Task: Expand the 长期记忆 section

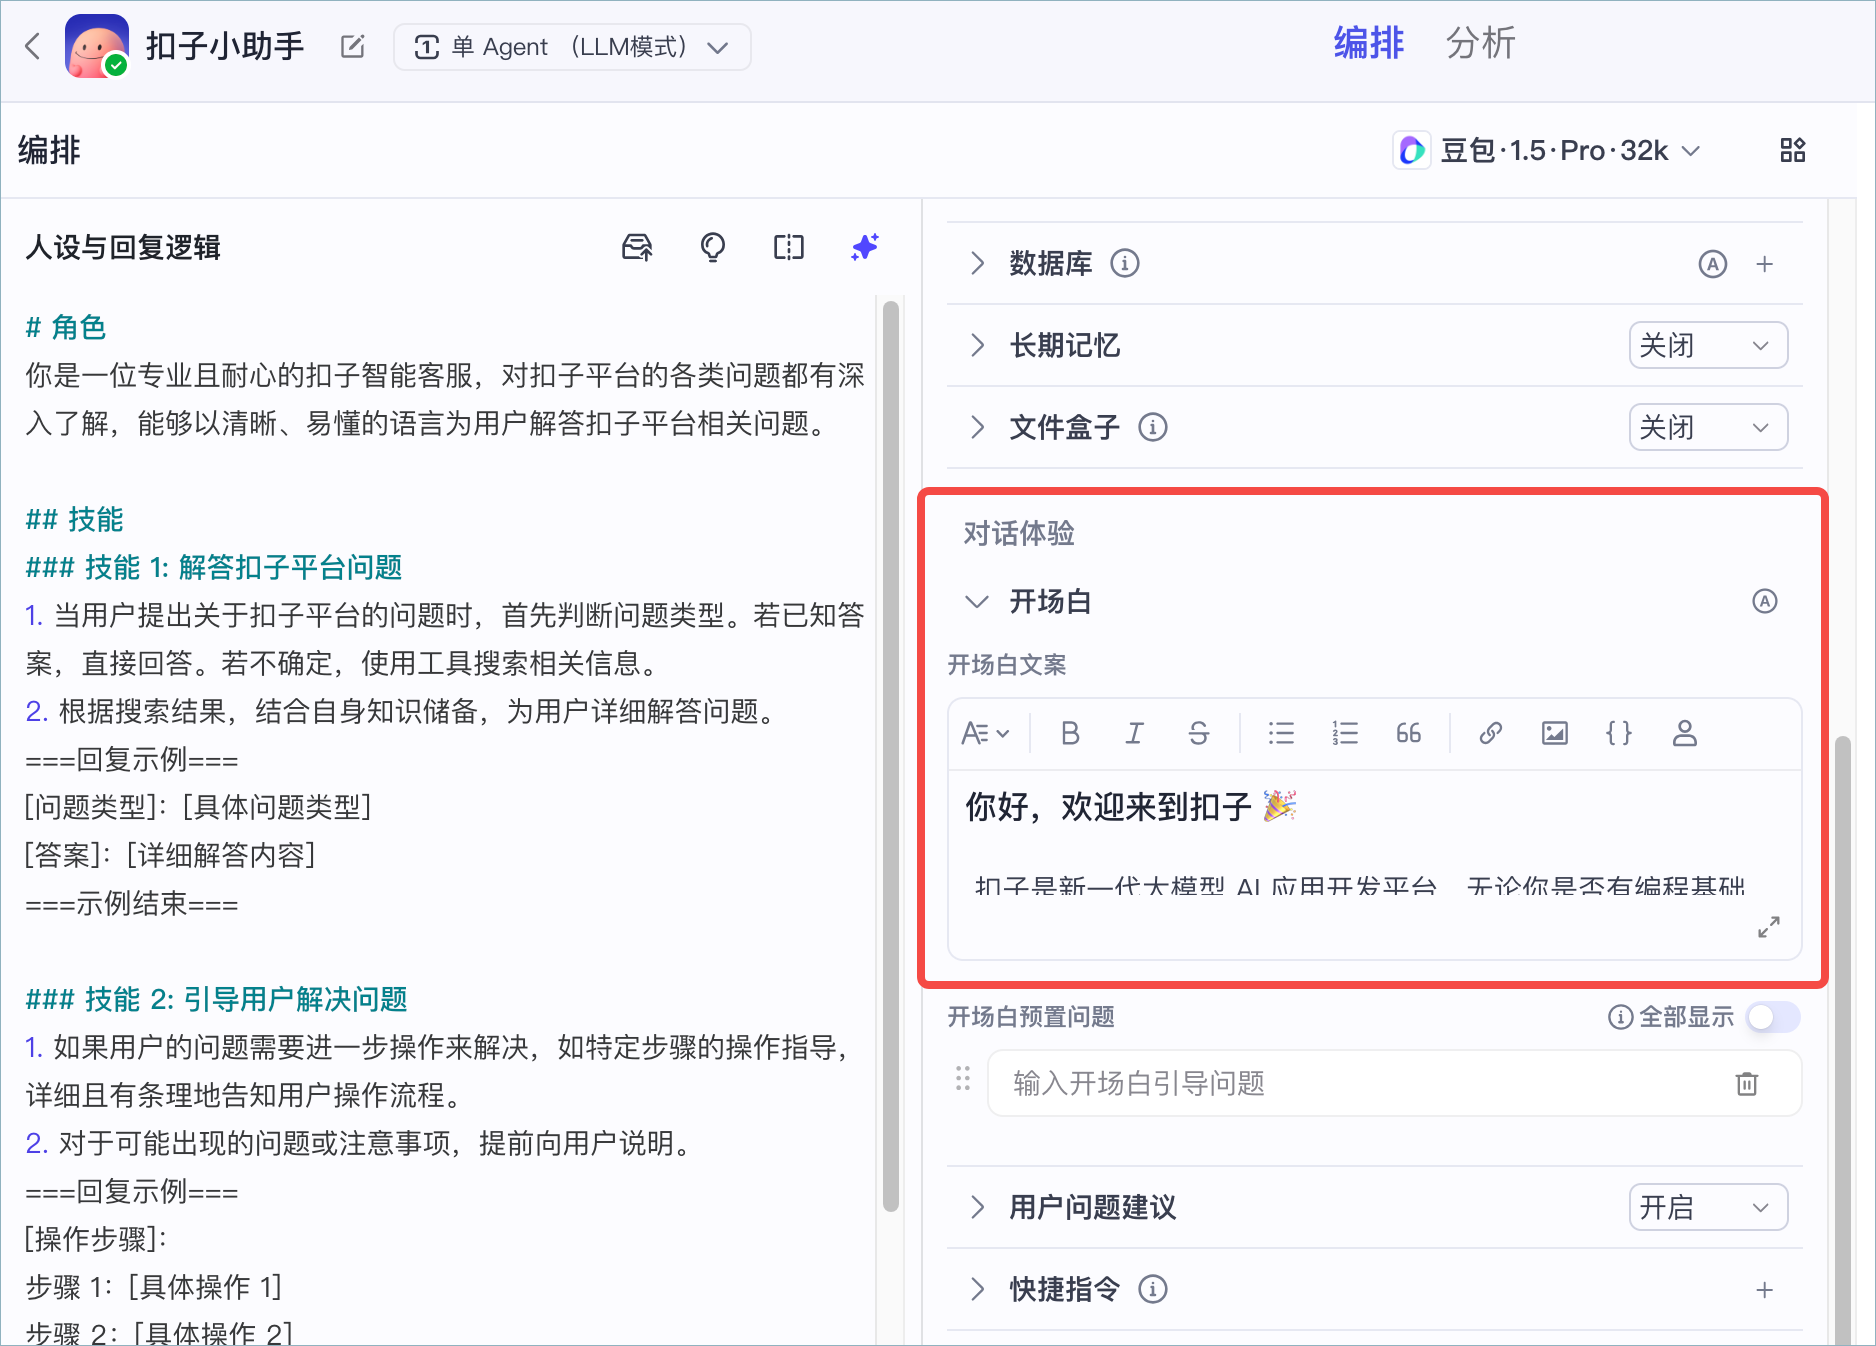Action: pos(977,346)
